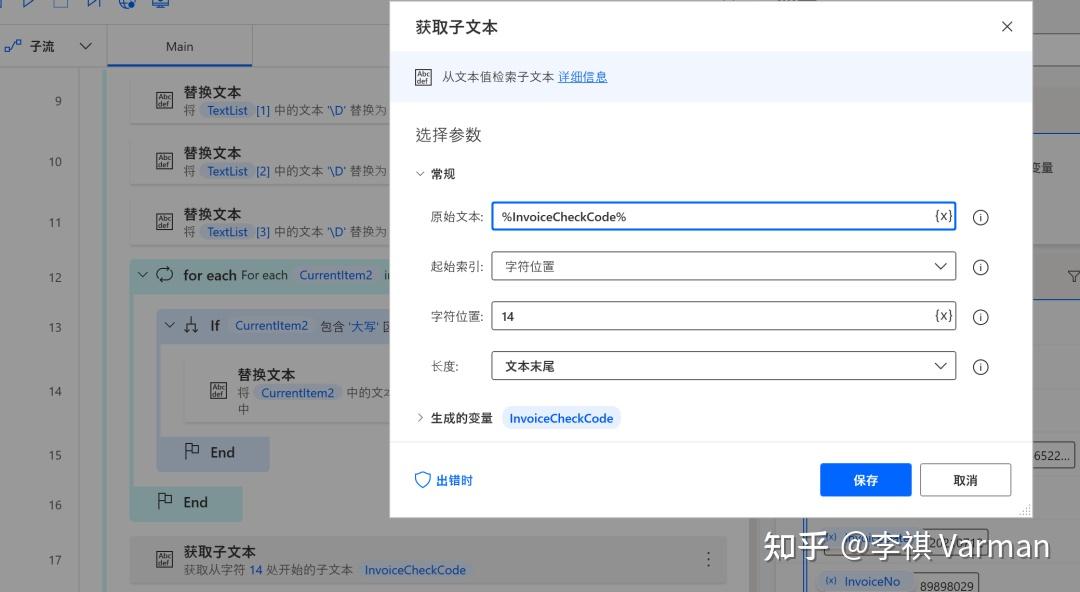Click the 出错时 error handling shield icon
Screen dimensions: 1080x592
422,479
